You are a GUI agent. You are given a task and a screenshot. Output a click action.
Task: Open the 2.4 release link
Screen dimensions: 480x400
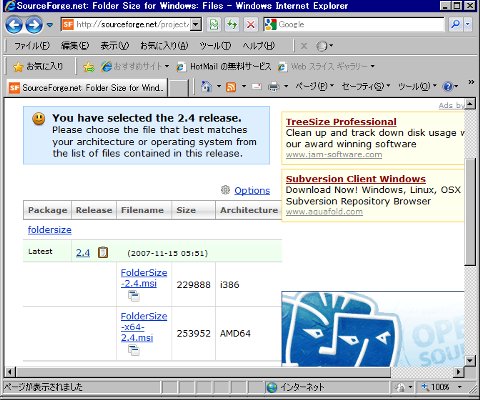pyautogui.click(x=83, y=253)
